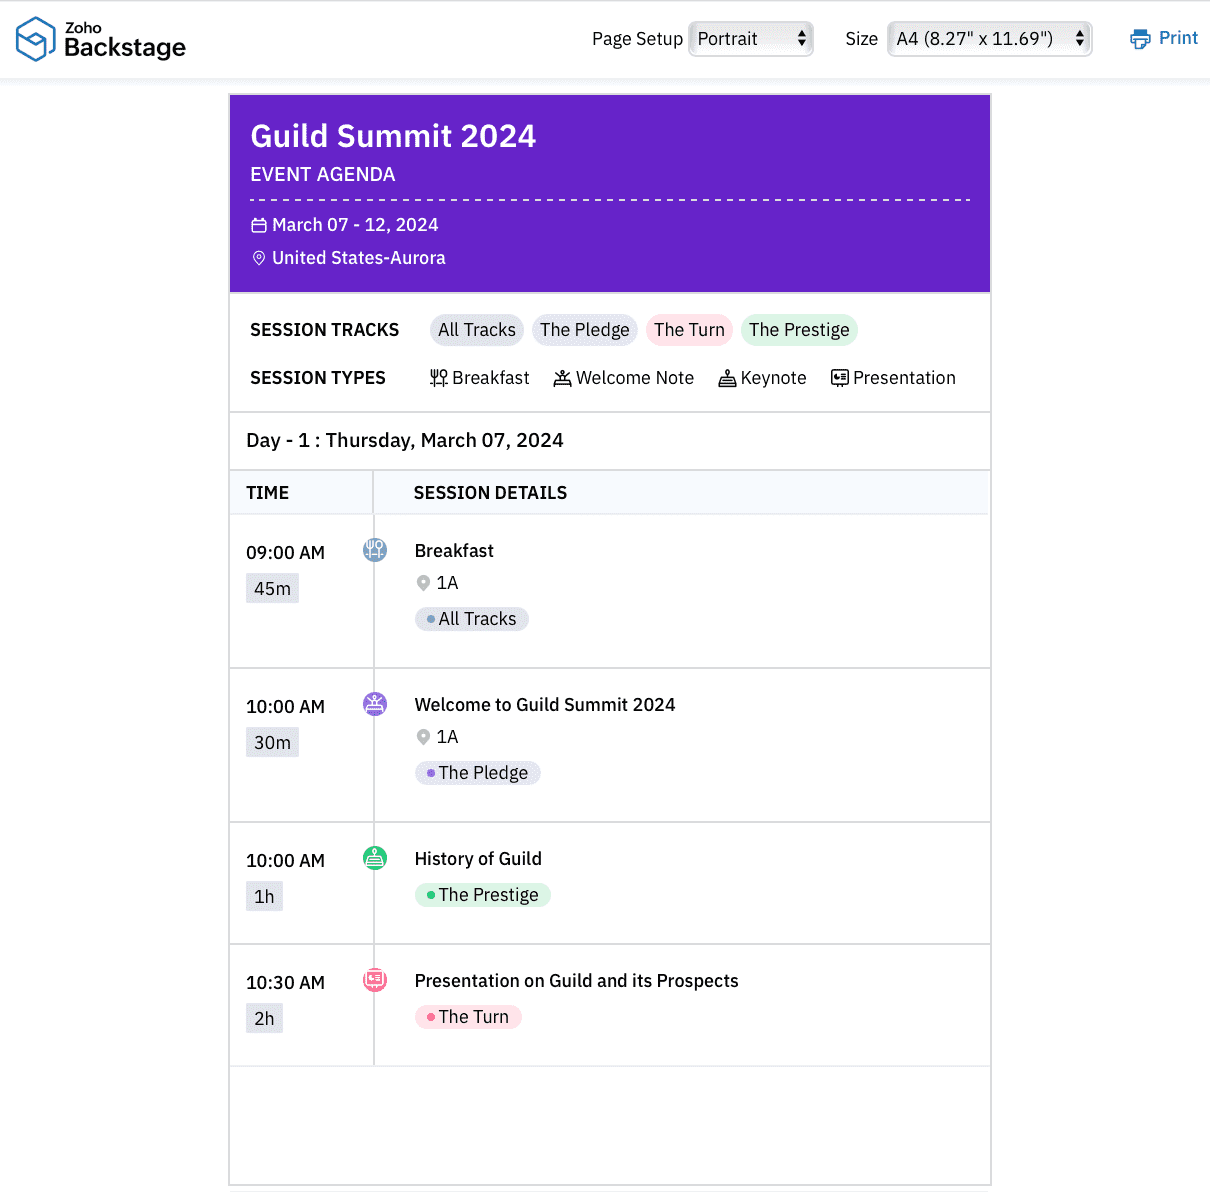Click the Keynote session timeline icon
This screenshot has width=1210, height=1192.
tap(375, 858)
